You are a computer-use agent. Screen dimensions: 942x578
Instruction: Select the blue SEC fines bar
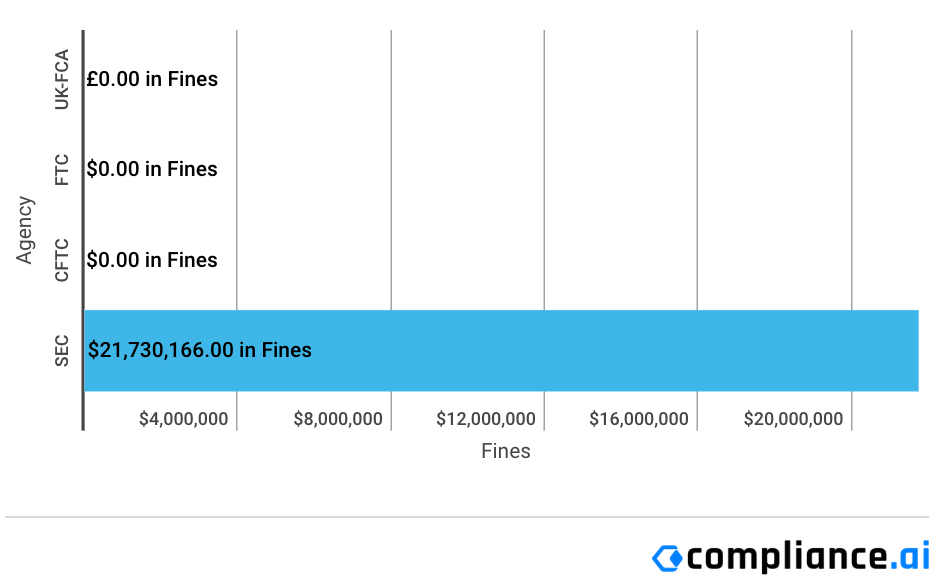tap(501, 351)
